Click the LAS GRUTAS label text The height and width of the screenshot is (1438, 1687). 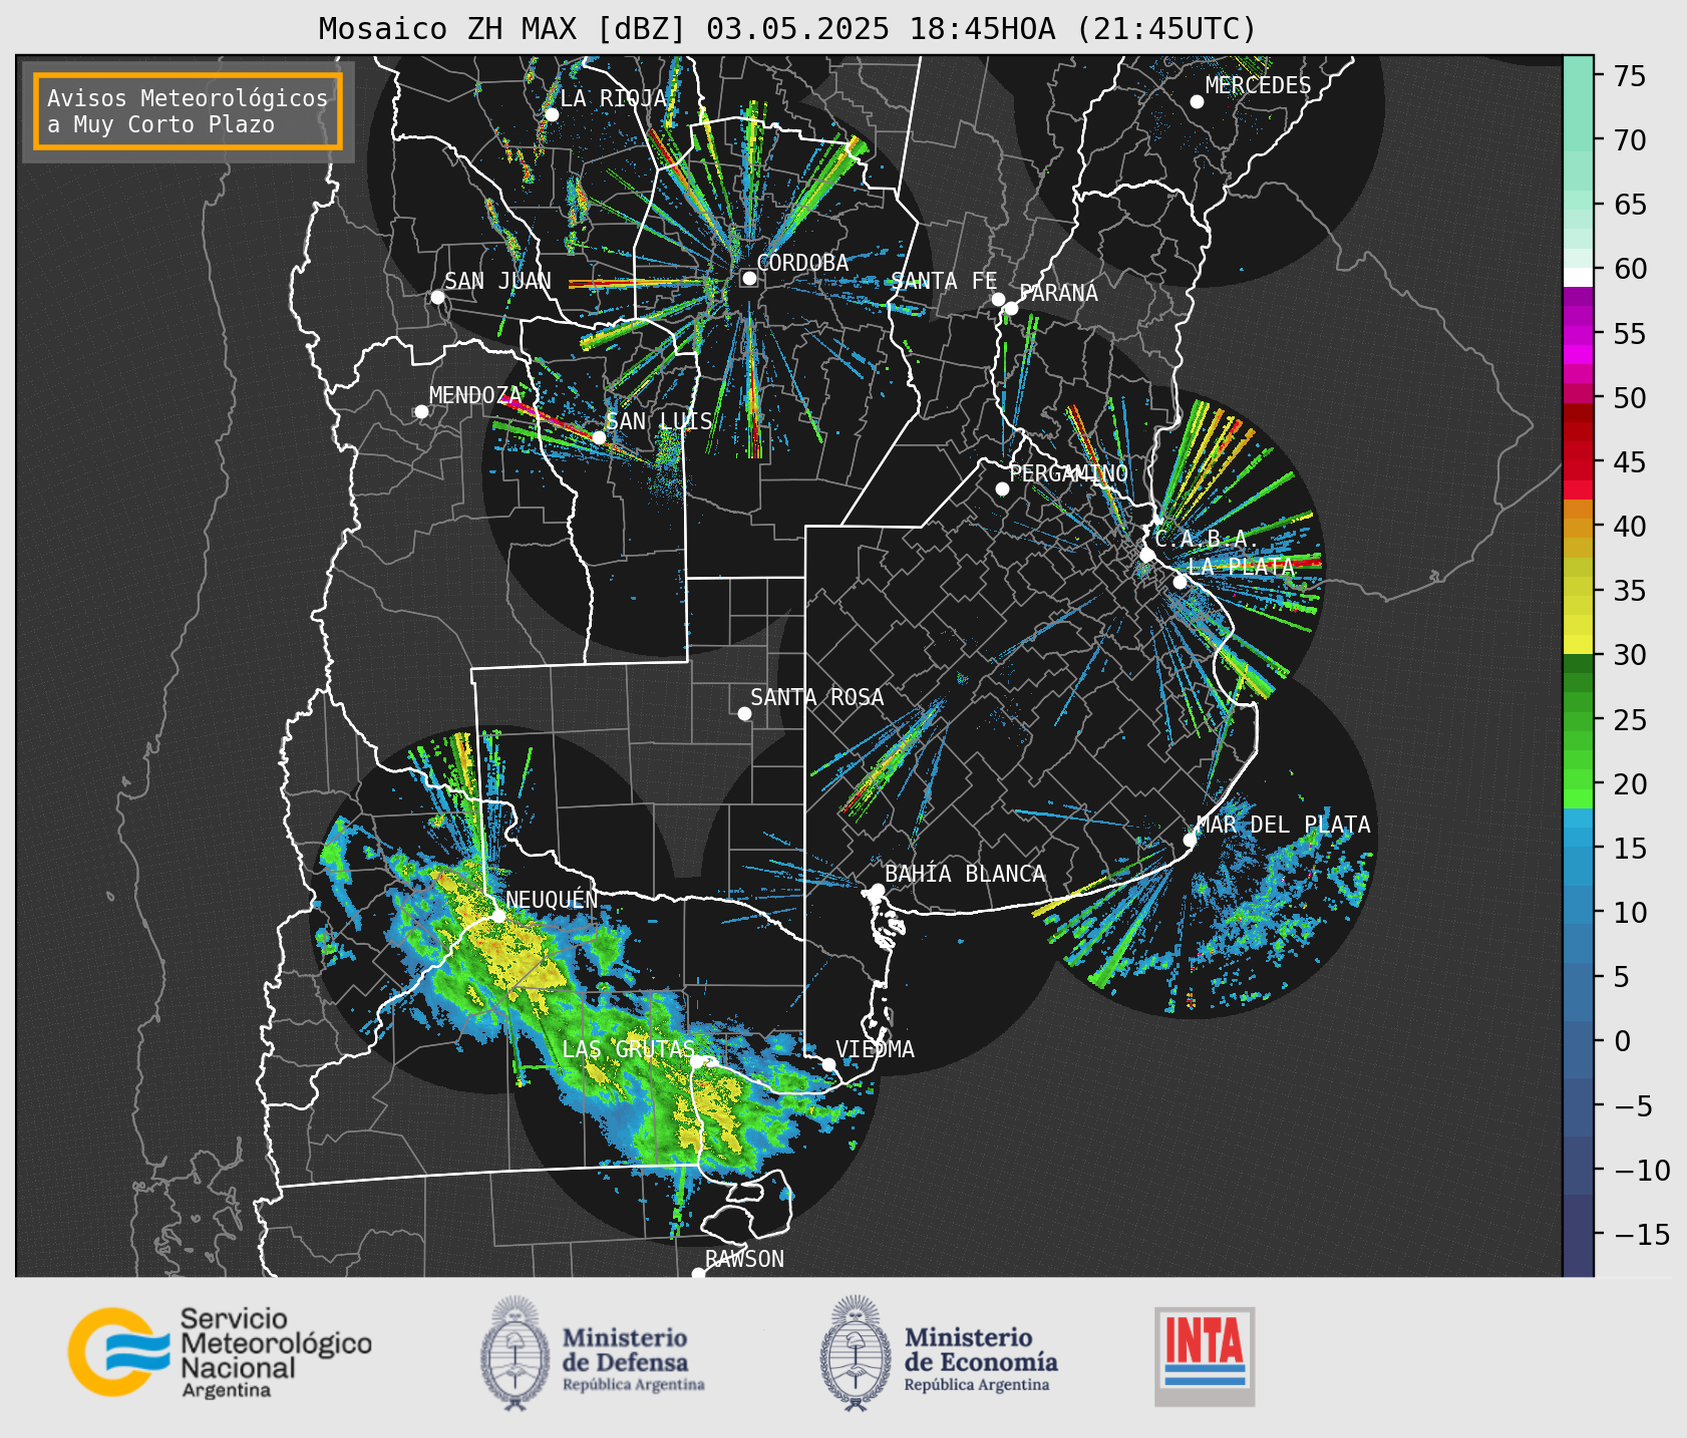628,1050
